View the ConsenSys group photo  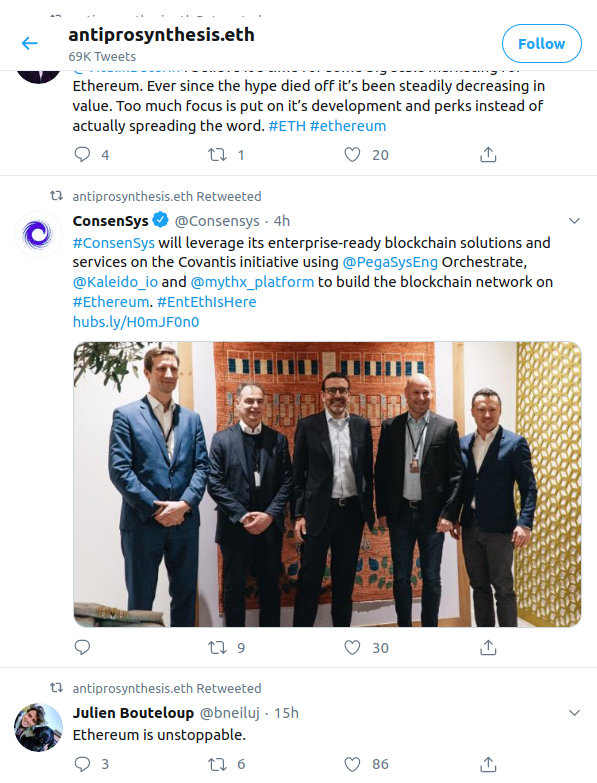tap(327, 484)
